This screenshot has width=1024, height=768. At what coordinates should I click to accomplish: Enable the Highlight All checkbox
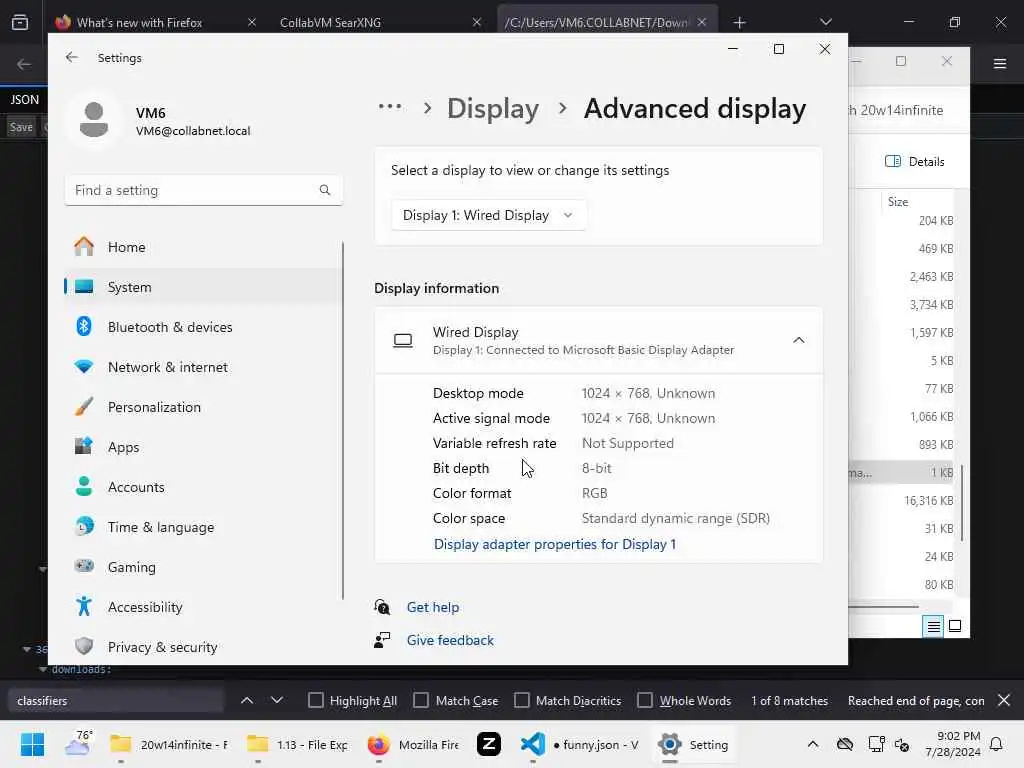point(316,701)
